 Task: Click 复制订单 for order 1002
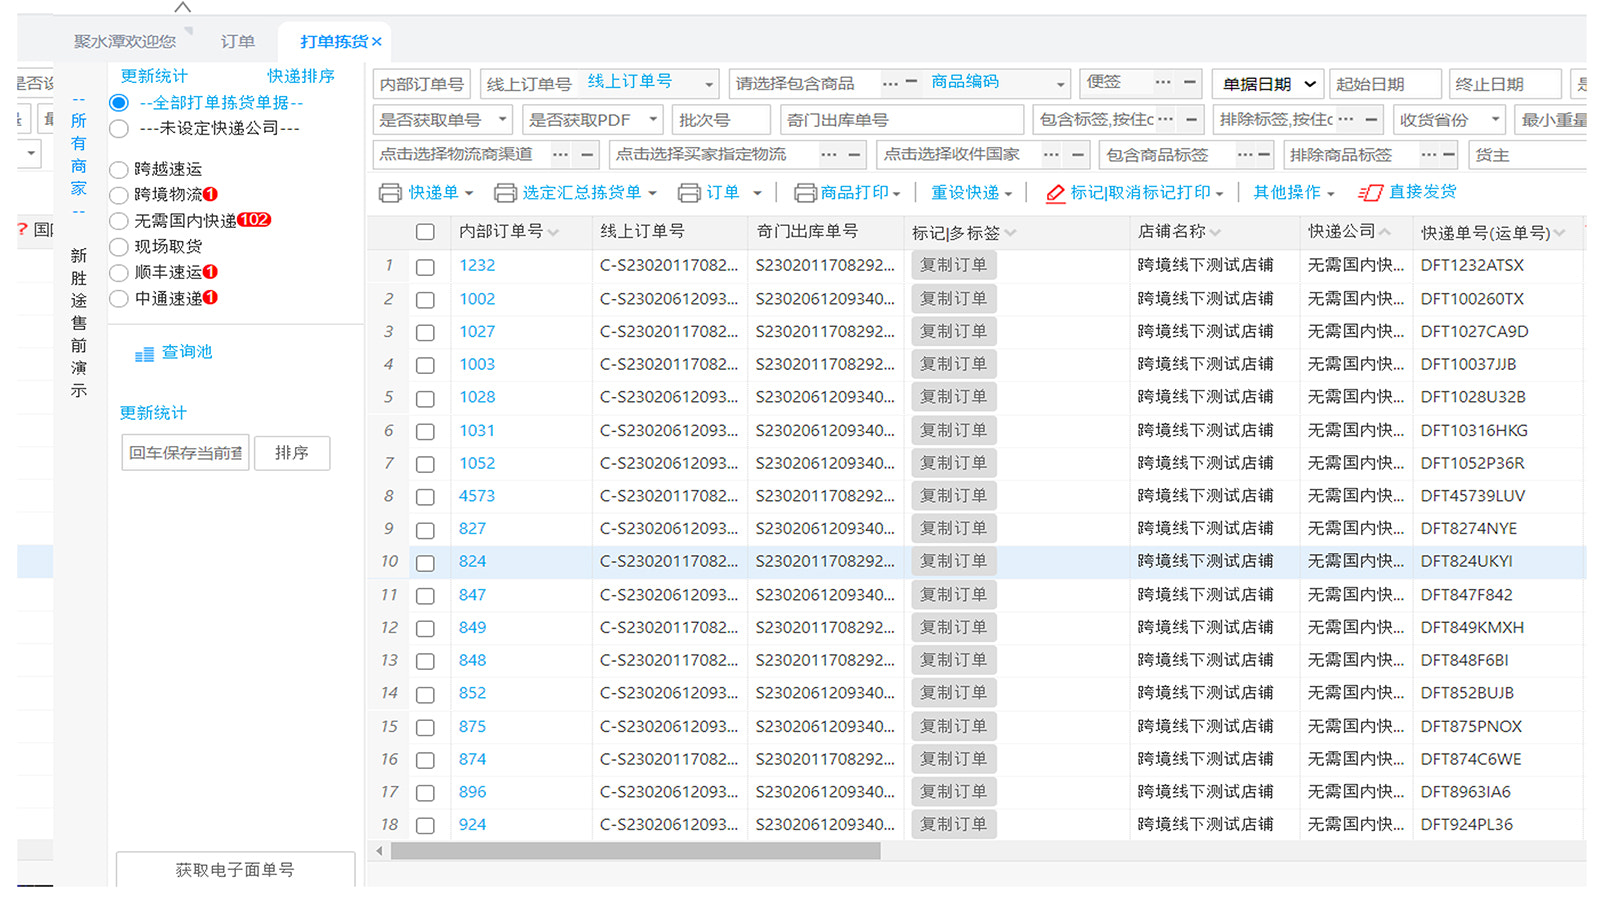click(953, 299)
